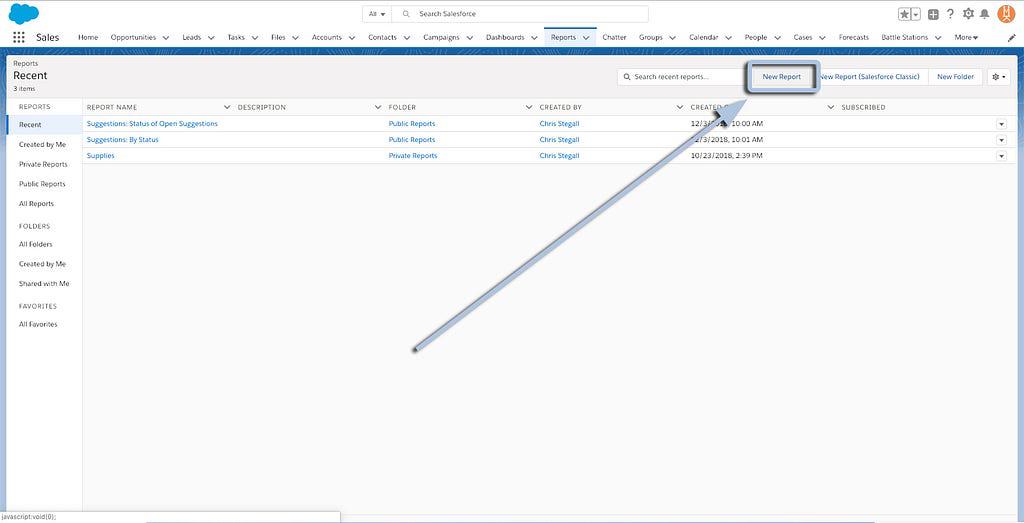Click the New Report button

781,76
